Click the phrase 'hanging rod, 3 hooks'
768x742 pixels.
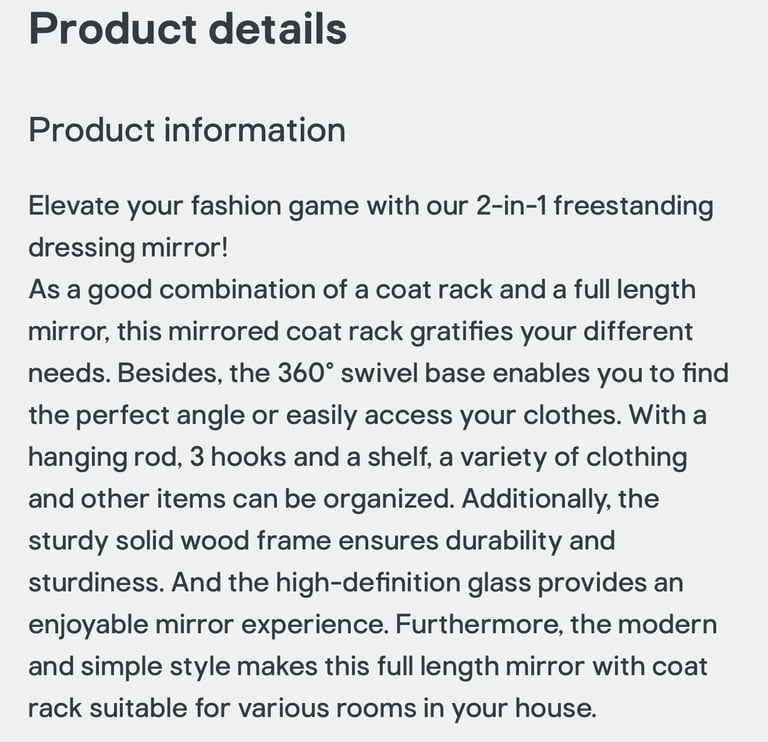tap(157, 457)
